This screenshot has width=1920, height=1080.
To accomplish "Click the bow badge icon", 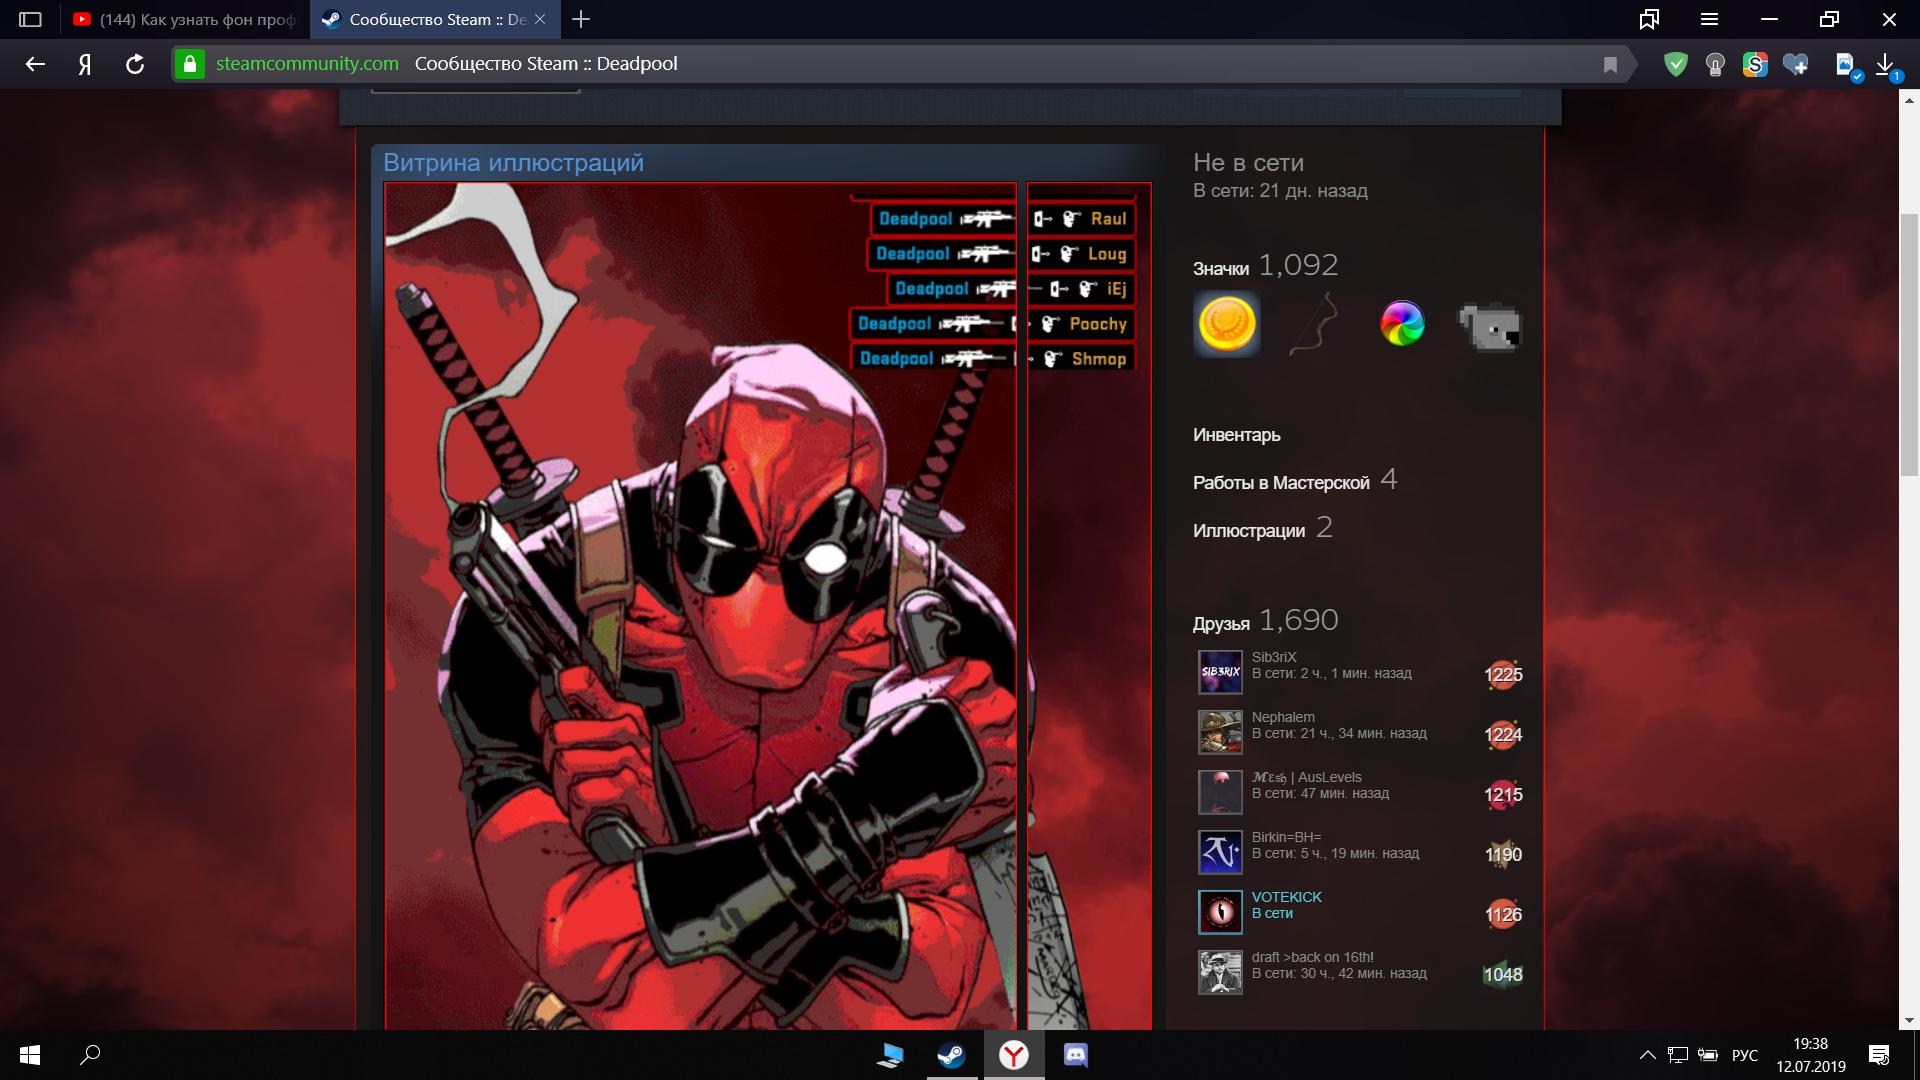I will tap(1313, 324).
